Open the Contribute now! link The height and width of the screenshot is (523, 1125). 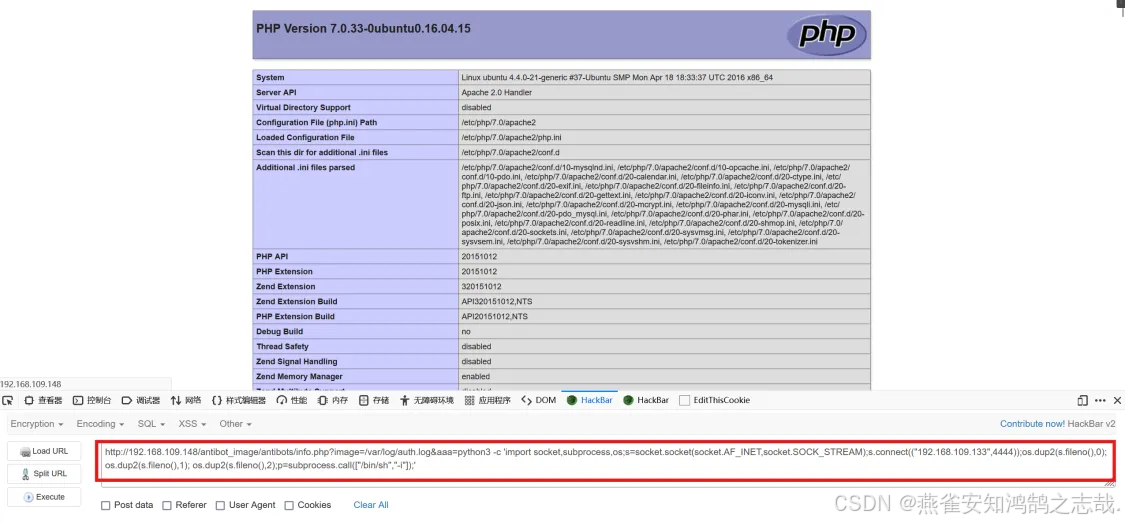pyautogui.click(x=1032, y=424)
